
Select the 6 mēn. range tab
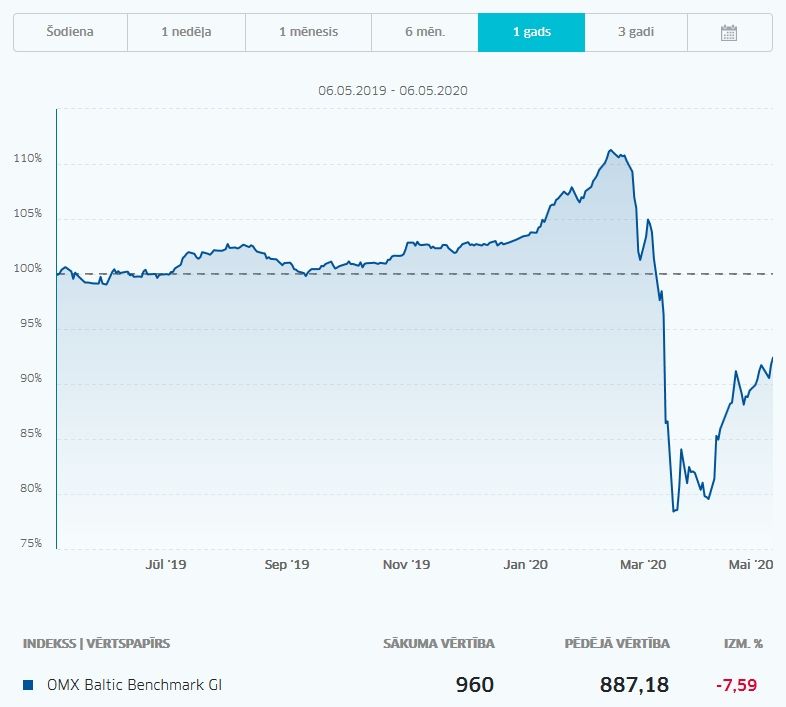[x=425, y=33]
